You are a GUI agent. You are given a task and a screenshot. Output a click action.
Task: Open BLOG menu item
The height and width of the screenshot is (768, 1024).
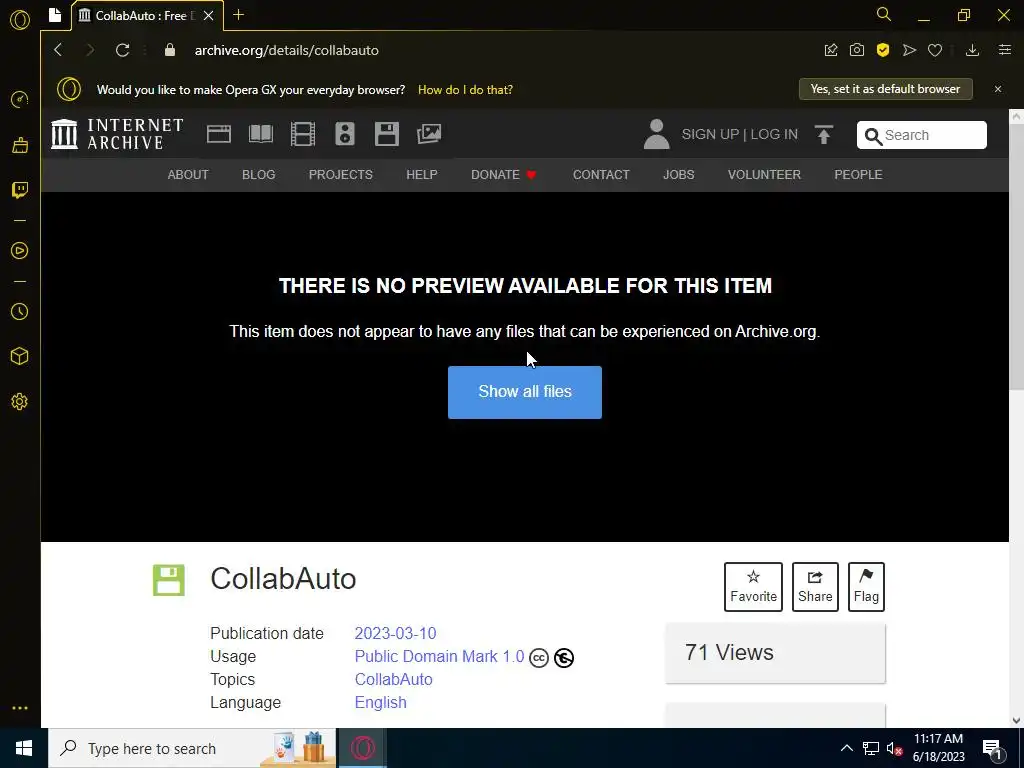259,174
